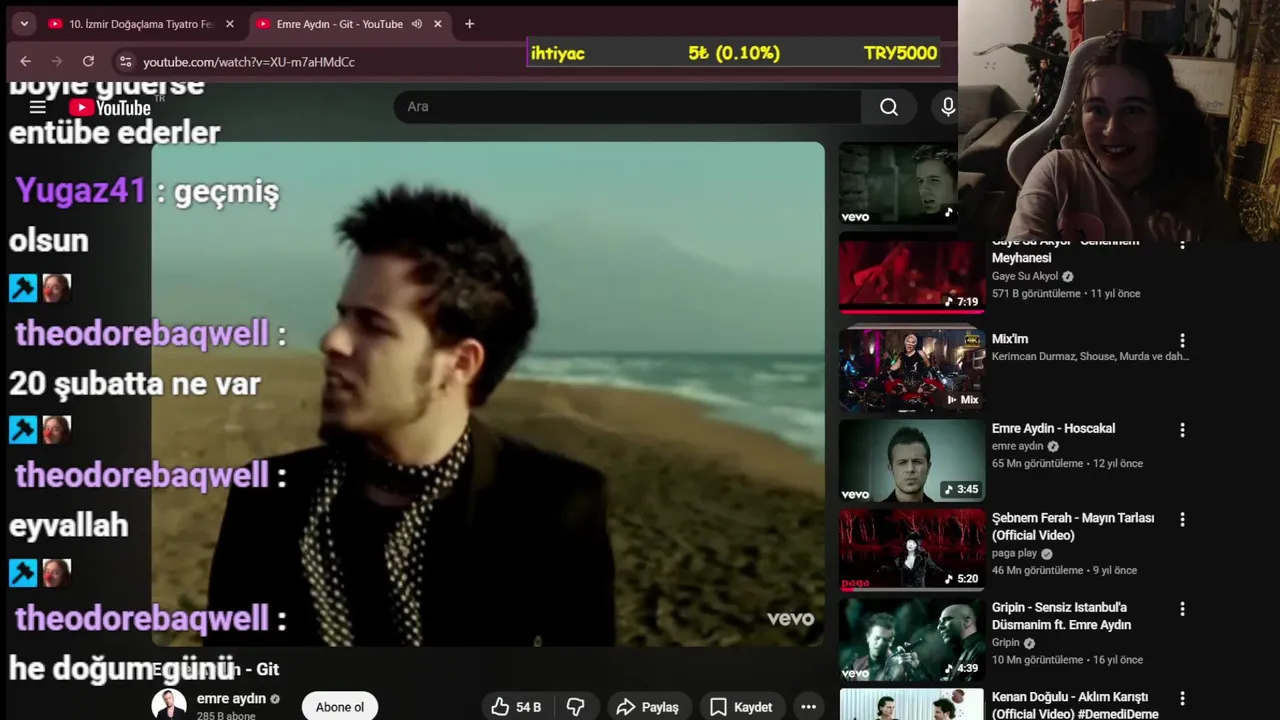Open the YouTube hamburger guide menu
Image resolution: width=1280 pixels, height=720 pixels.
38,107
